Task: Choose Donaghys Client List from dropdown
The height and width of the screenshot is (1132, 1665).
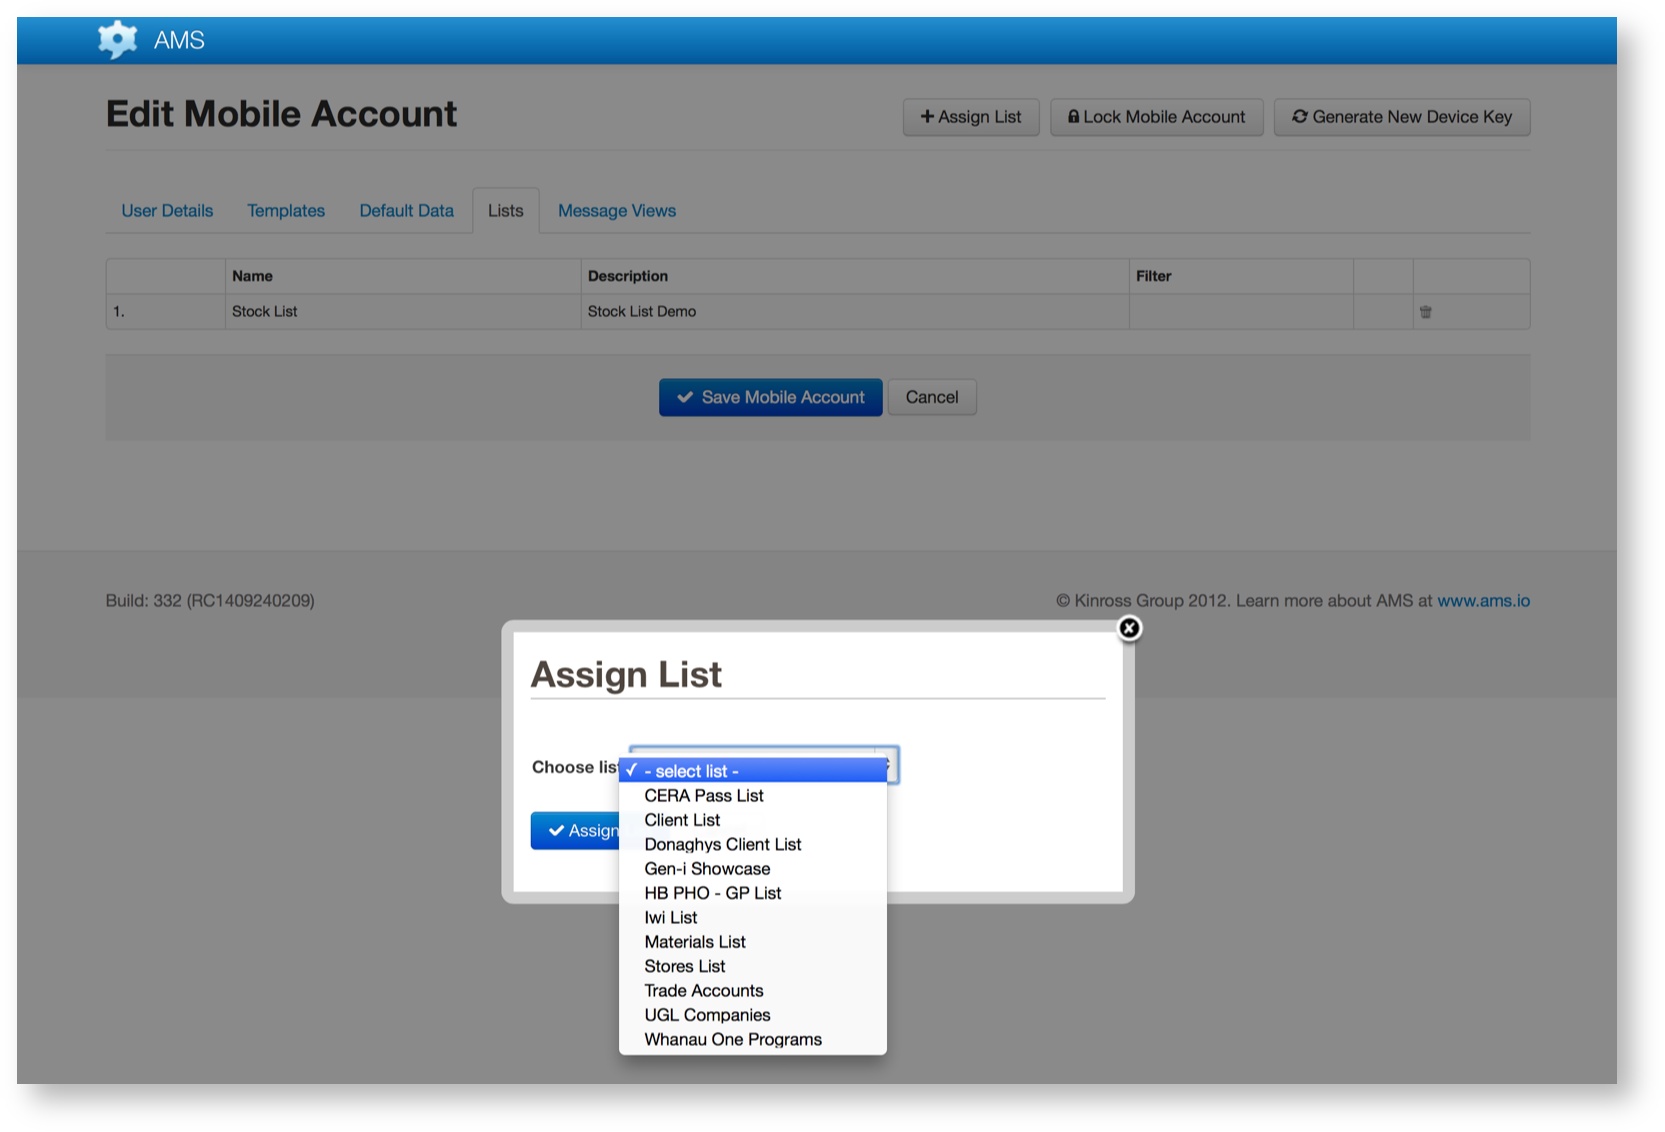Action: coord(722,845)
